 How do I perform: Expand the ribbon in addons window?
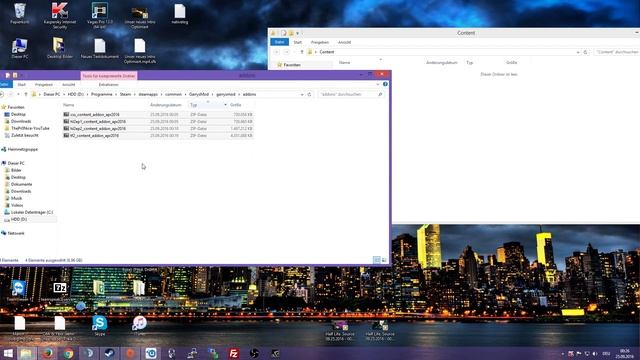pyautogui.click(x=378, y=84)
